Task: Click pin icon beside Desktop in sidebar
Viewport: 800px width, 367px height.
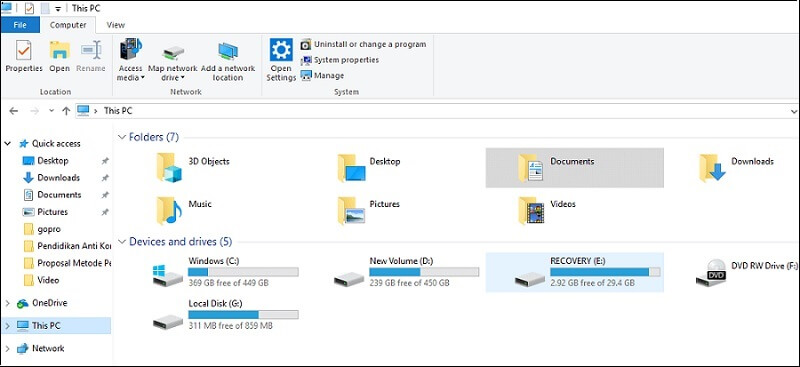Action: tap(105, 161)
